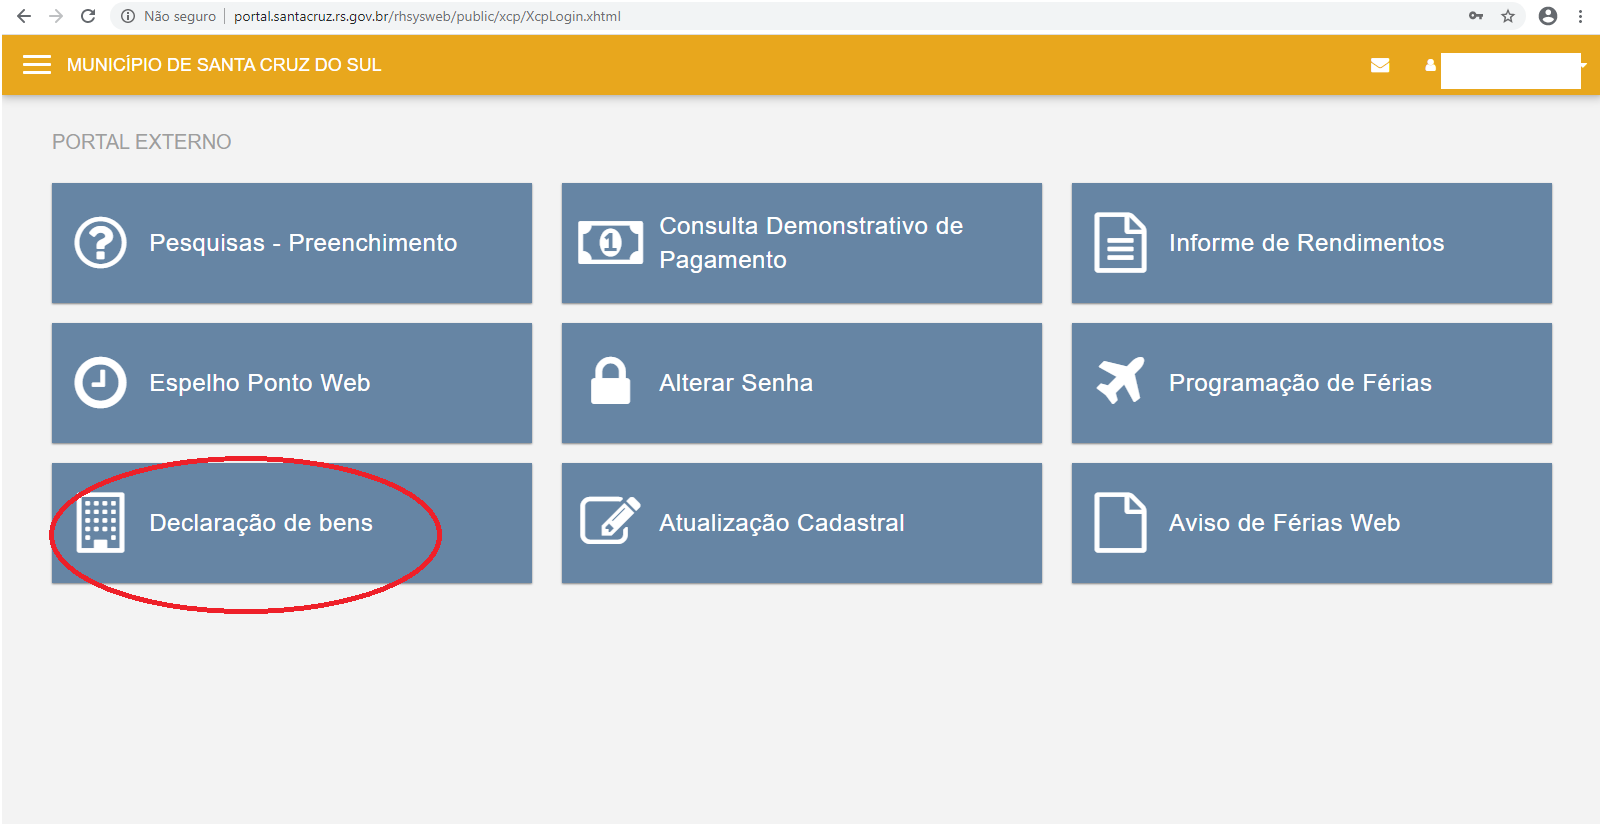Viewport: 1601px width, 825px height.
Task: Click the question mark icon for Pesquisas
Action: 100,242
